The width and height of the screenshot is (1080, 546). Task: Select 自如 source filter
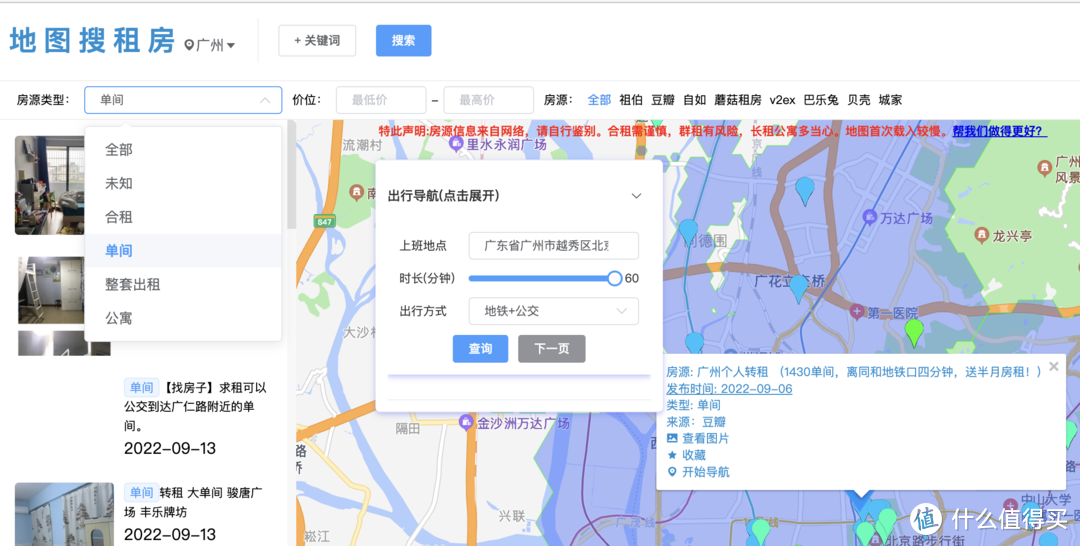(694, 100)
